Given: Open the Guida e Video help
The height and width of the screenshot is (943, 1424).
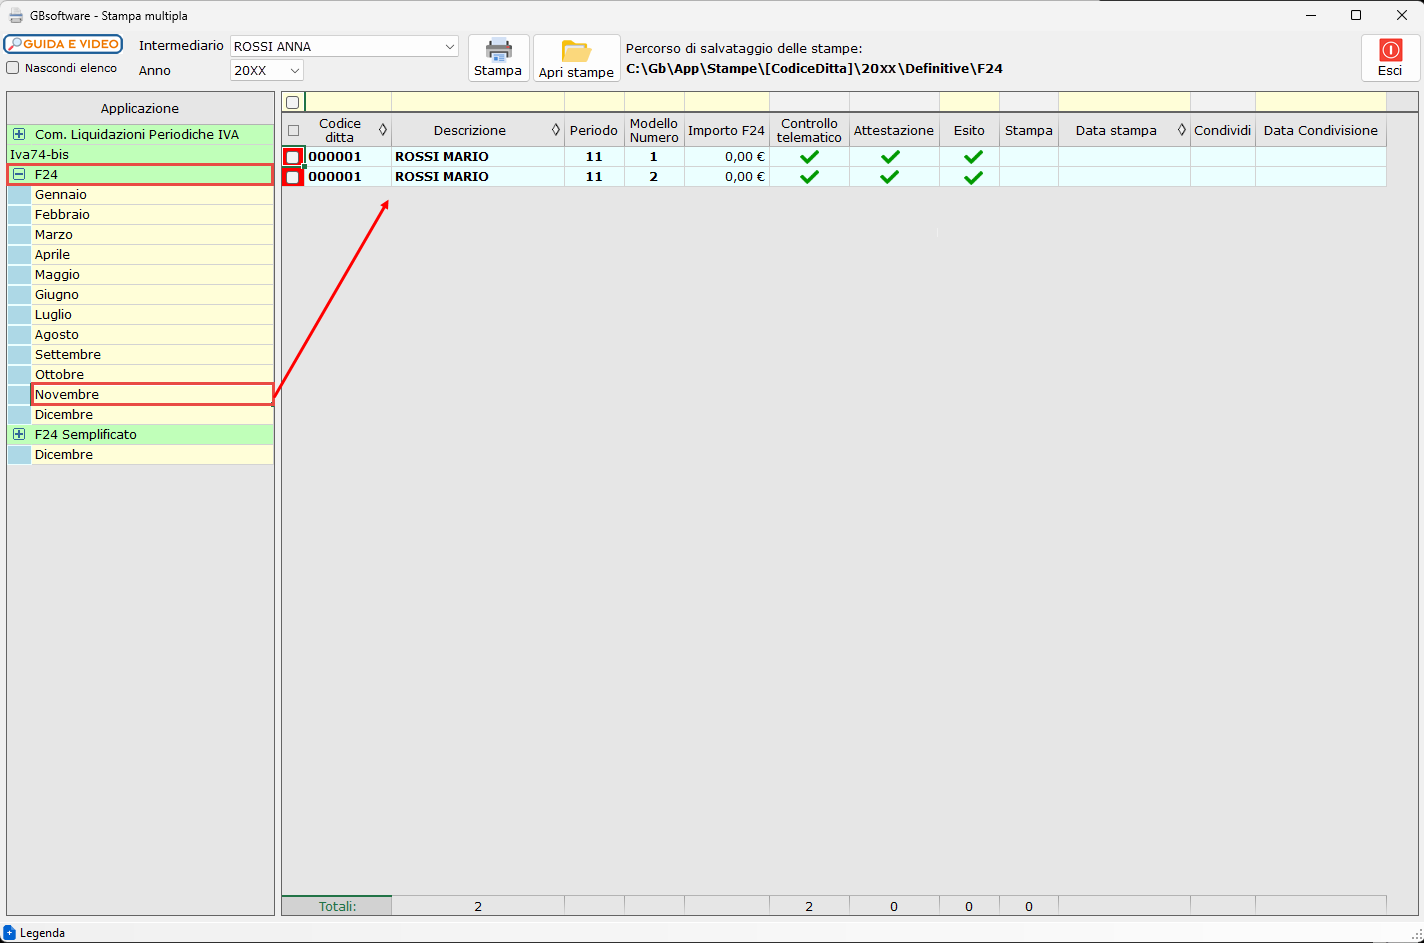Looking at the screenshot, I should point(63,44).
